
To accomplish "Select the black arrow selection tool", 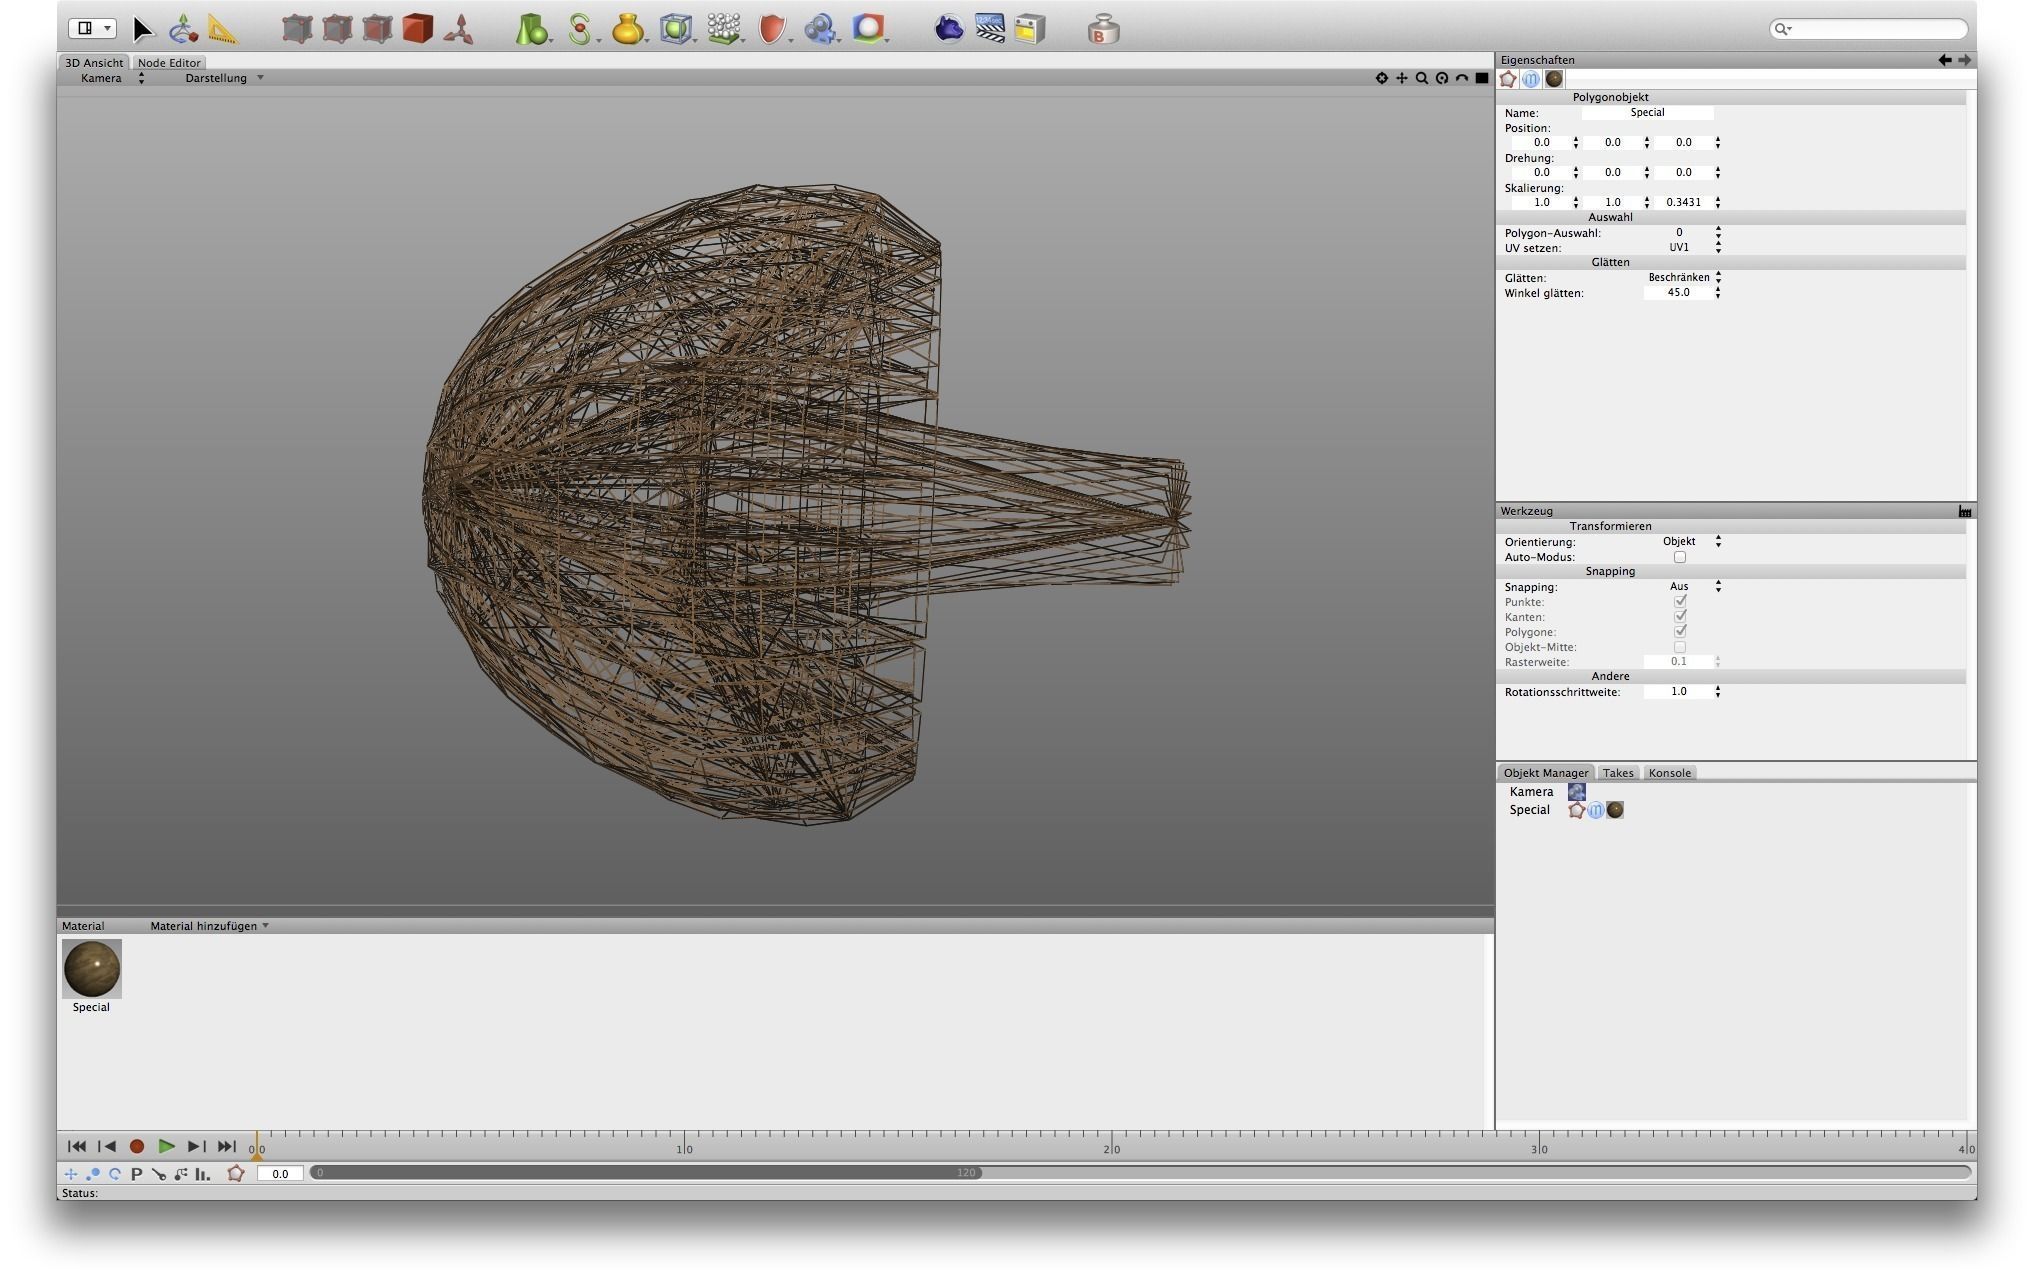I will coord(143,30).
